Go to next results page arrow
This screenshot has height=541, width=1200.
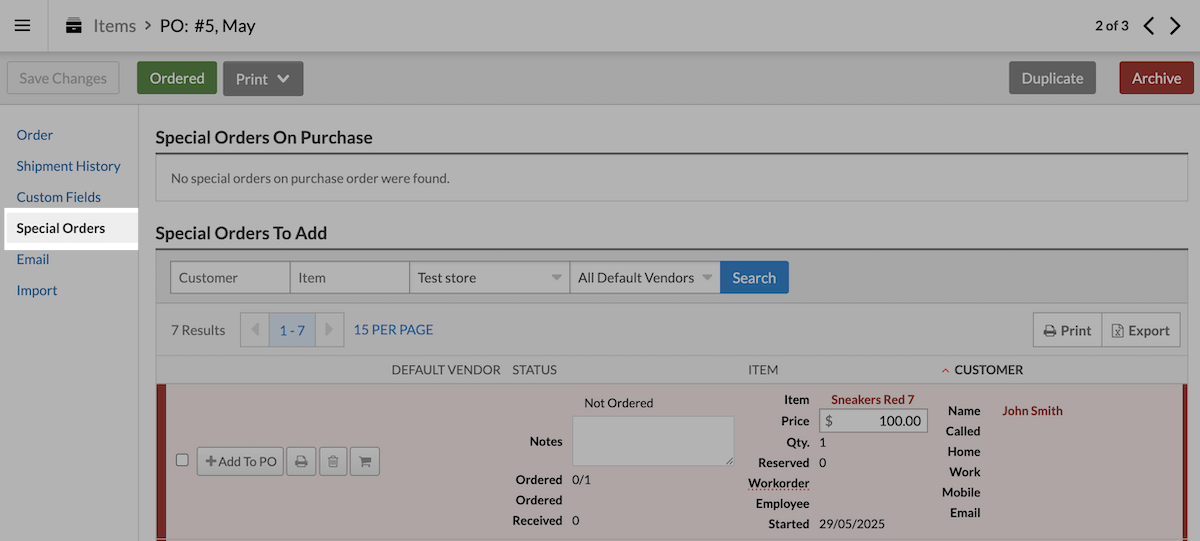point(330,330)
